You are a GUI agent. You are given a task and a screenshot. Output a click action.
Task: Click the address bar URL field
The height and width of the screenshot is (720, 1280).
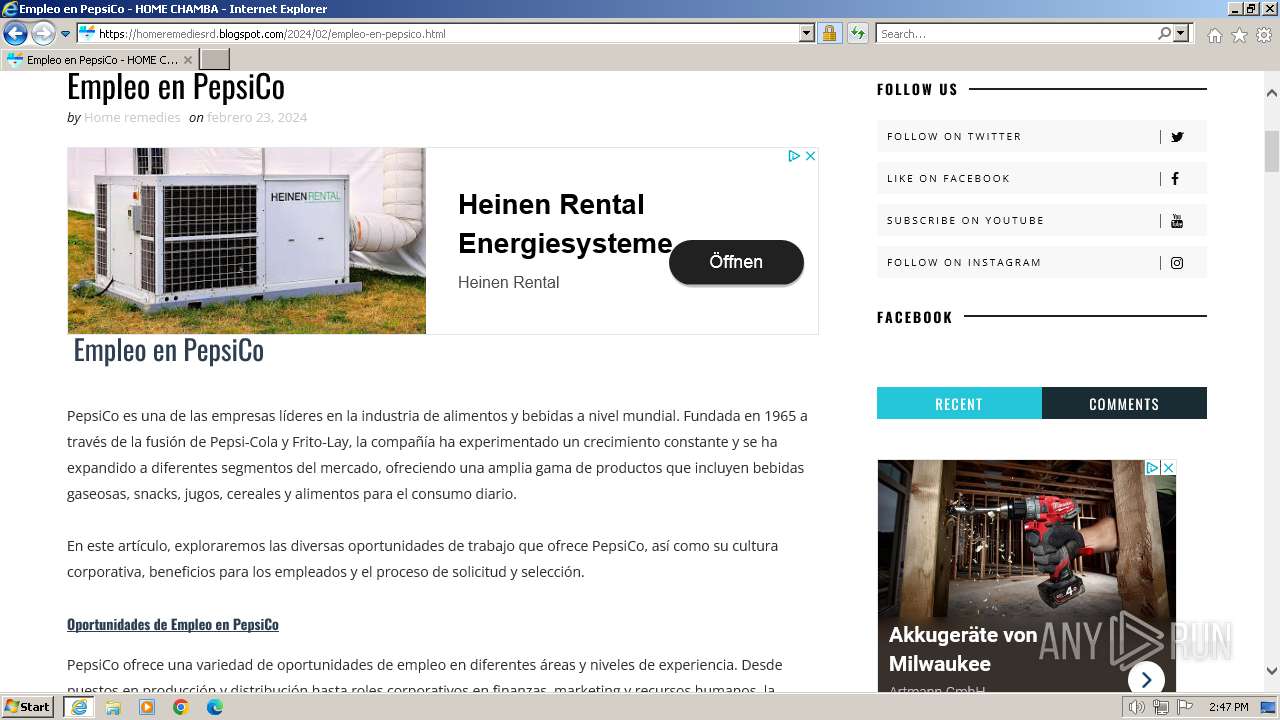446,33
